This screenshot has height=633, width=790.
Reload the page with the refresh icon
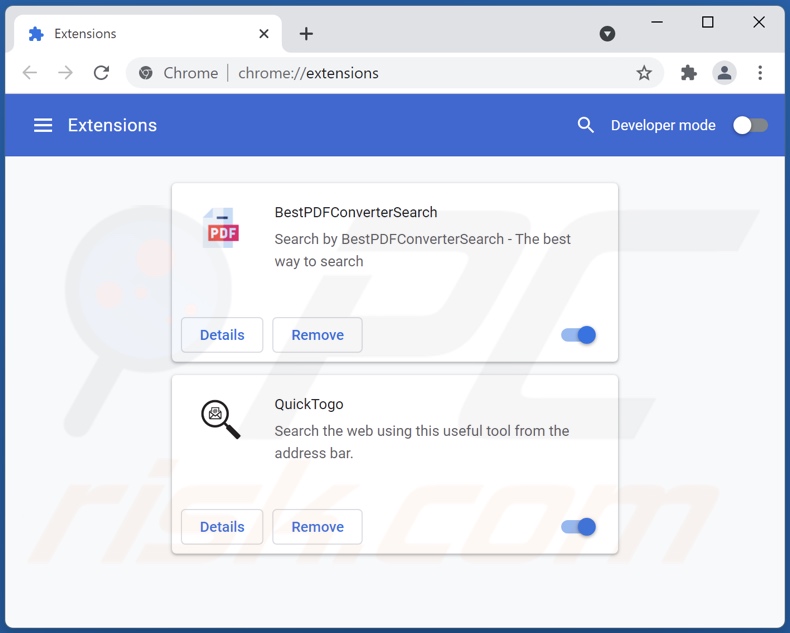click(x=101, y=73)
